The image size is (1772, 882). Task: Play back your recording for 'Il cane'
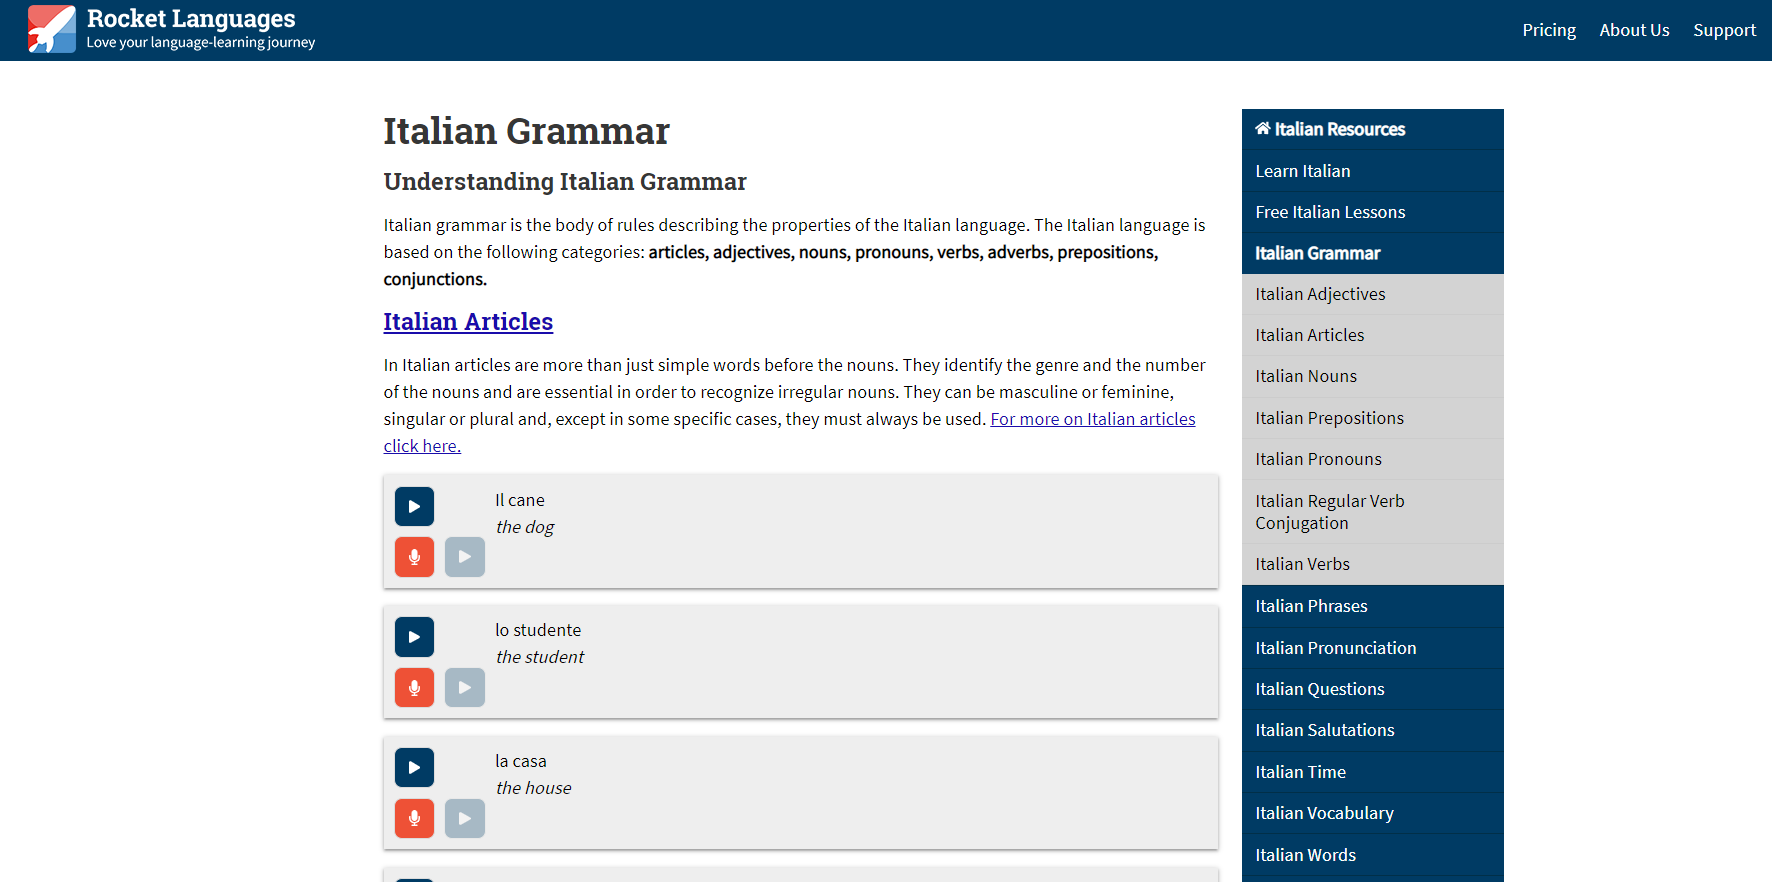[465, 557]
